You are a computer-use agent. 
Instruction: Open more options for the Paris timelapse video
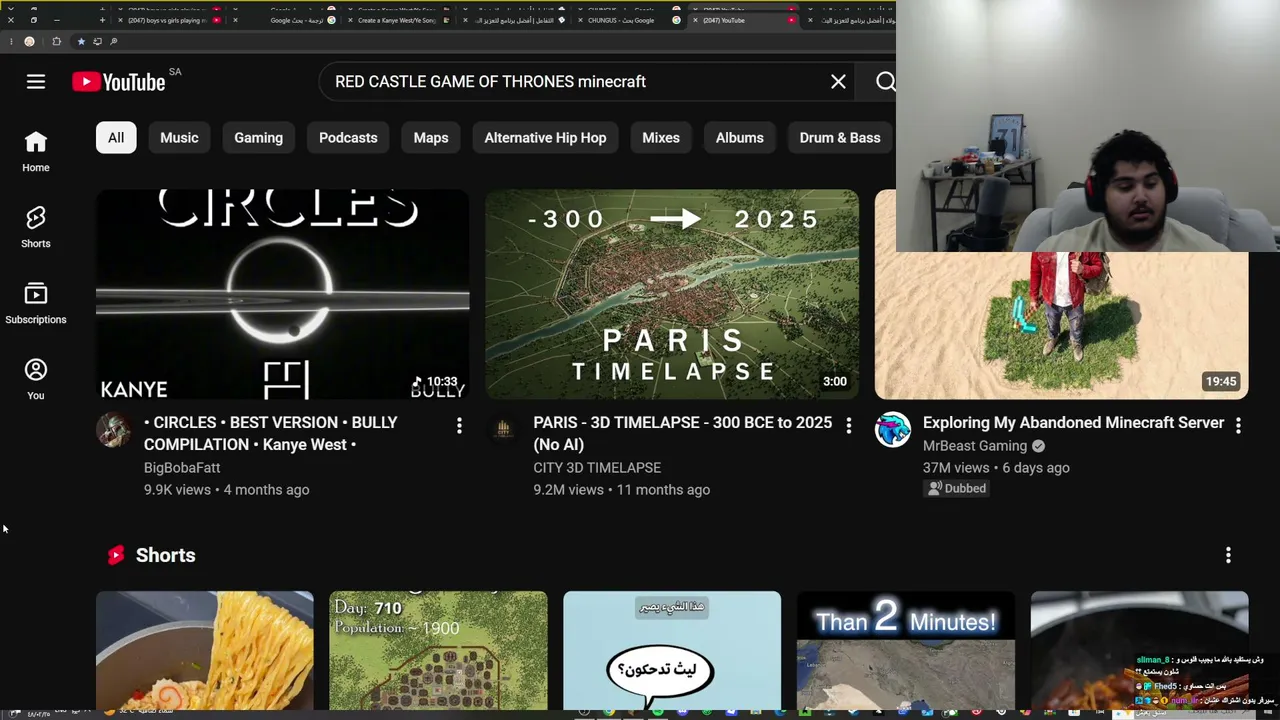[849, 426]
